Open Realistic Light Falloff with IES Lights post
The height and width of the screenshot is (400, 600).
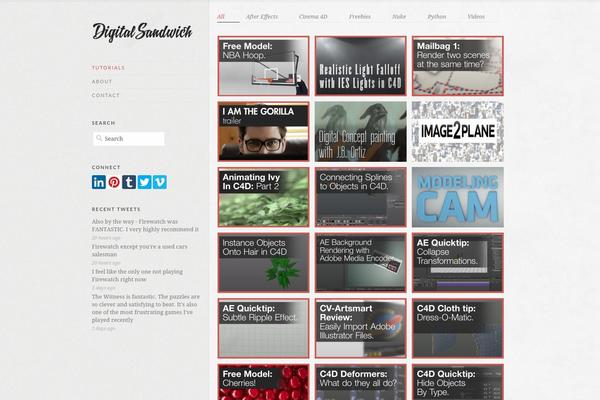click(360, 66)
